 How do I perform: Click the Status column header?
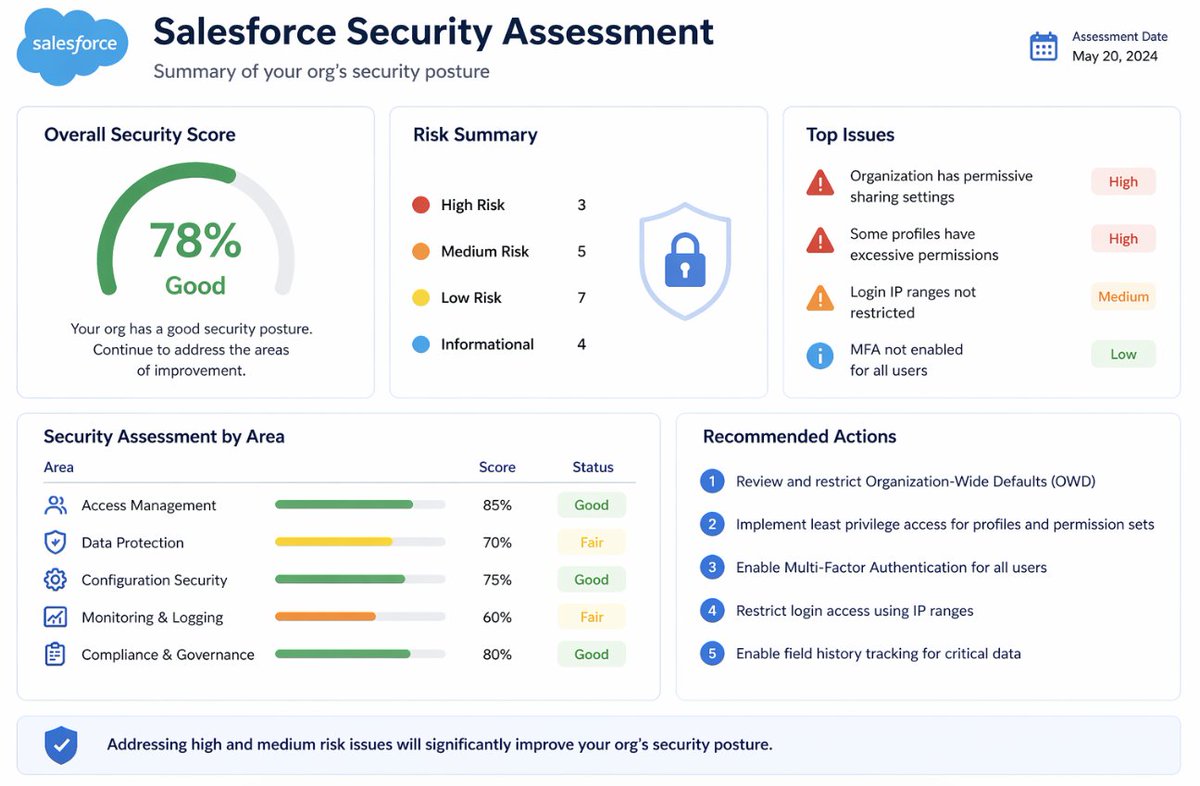click(592, 467)
